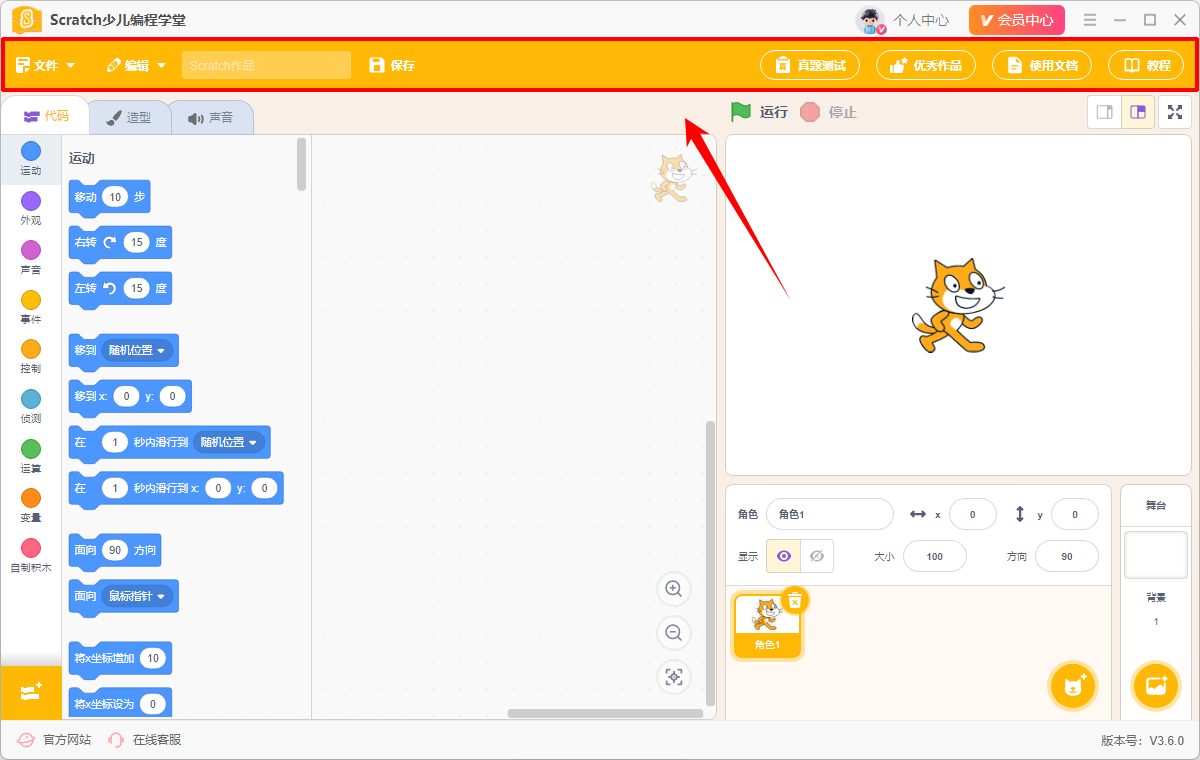This screenshot has width=1200, height=760.
Task: Click degrees value in 左转 block
Action: click(136, 288)
